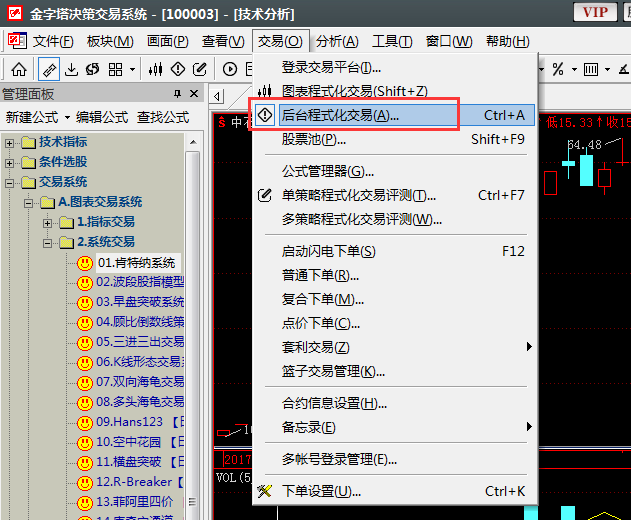Click the candlestick chart trading toolbar icon
The width and height of the screenshot is (631, 520).
click(155, 69)
